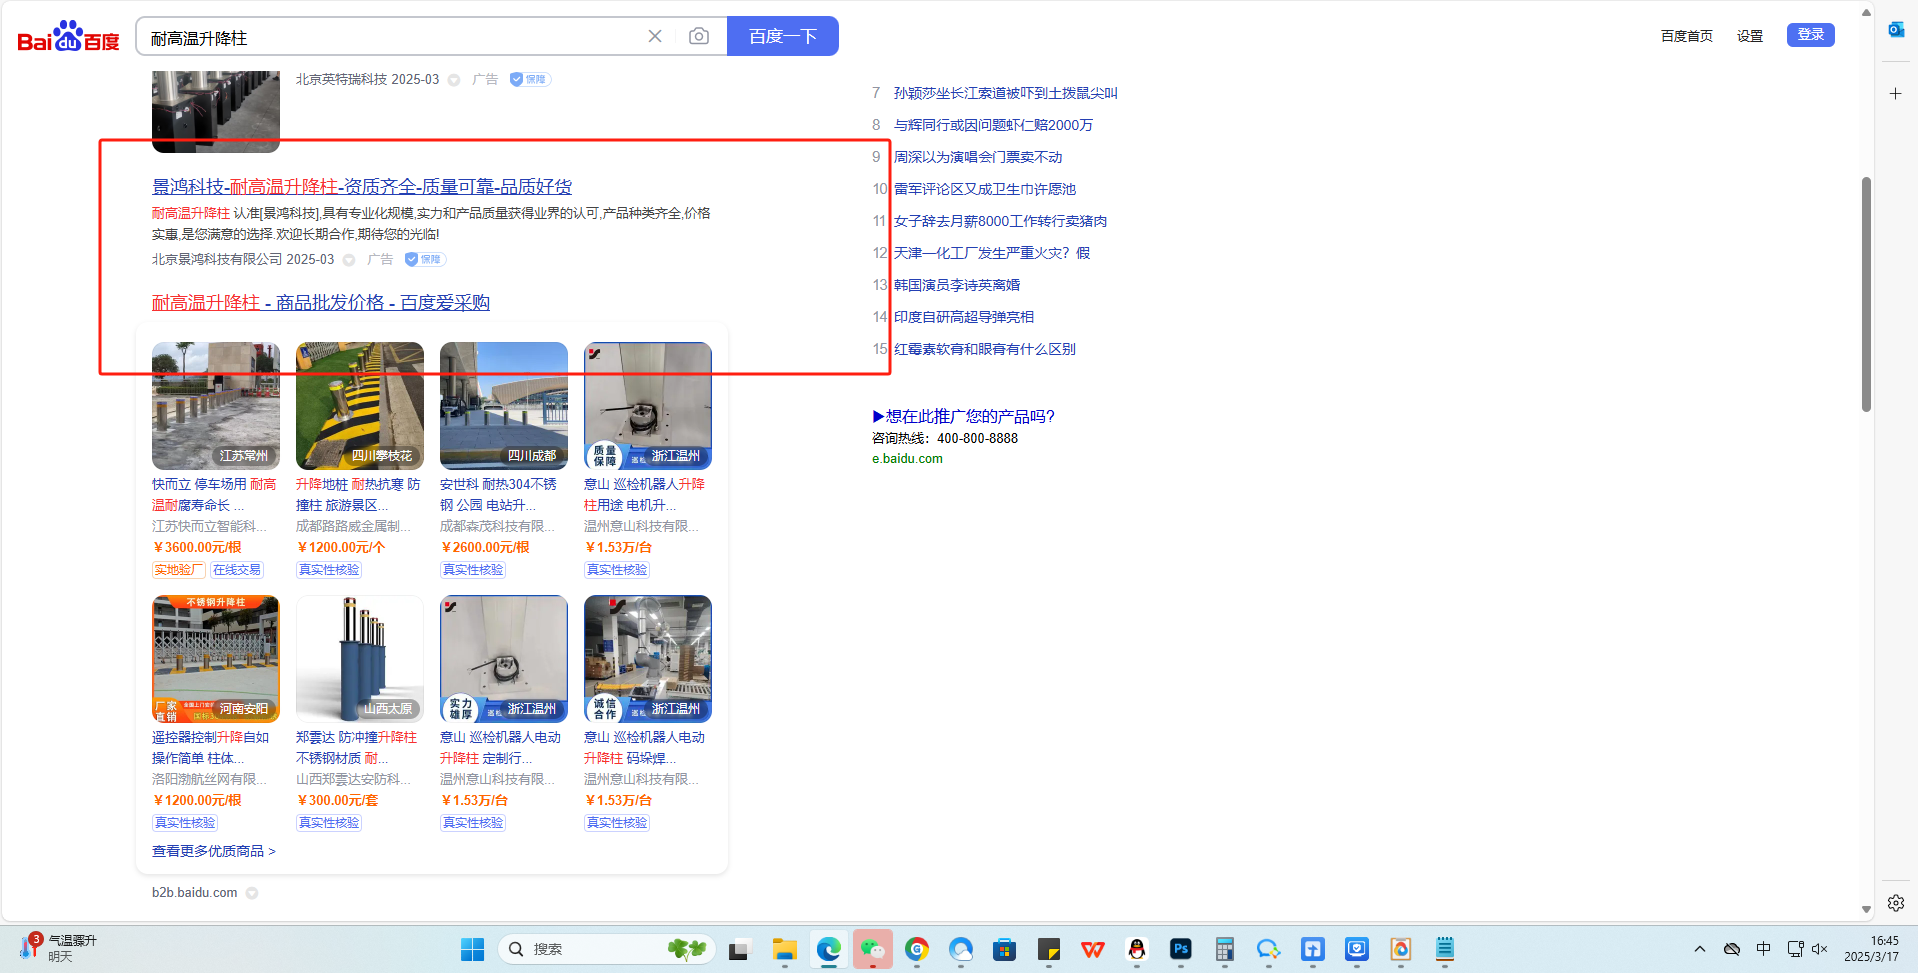Open sidebar settings gear icon
This screenshot has width=1918, height=973.
pyautogui.click(x=1896, y=903)
